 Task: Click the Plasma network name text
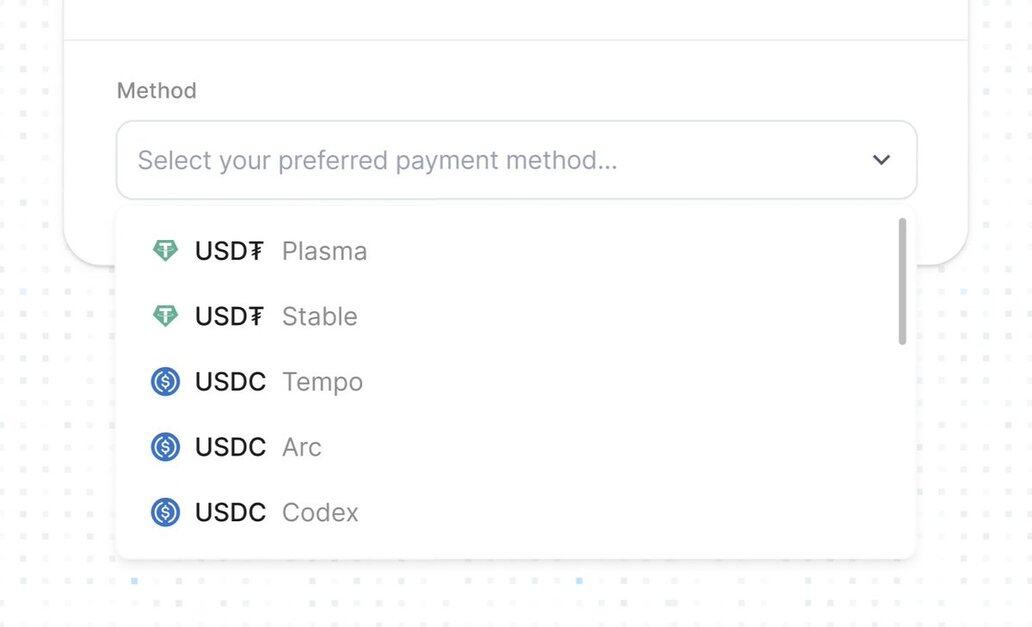point(324,251)
